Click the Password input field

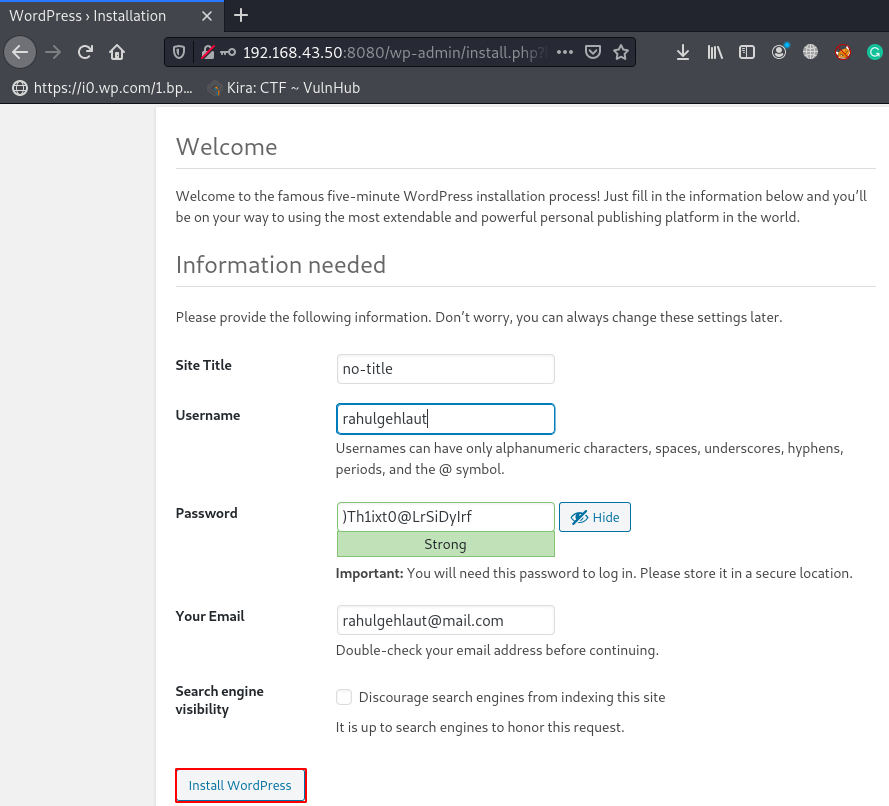446,517
